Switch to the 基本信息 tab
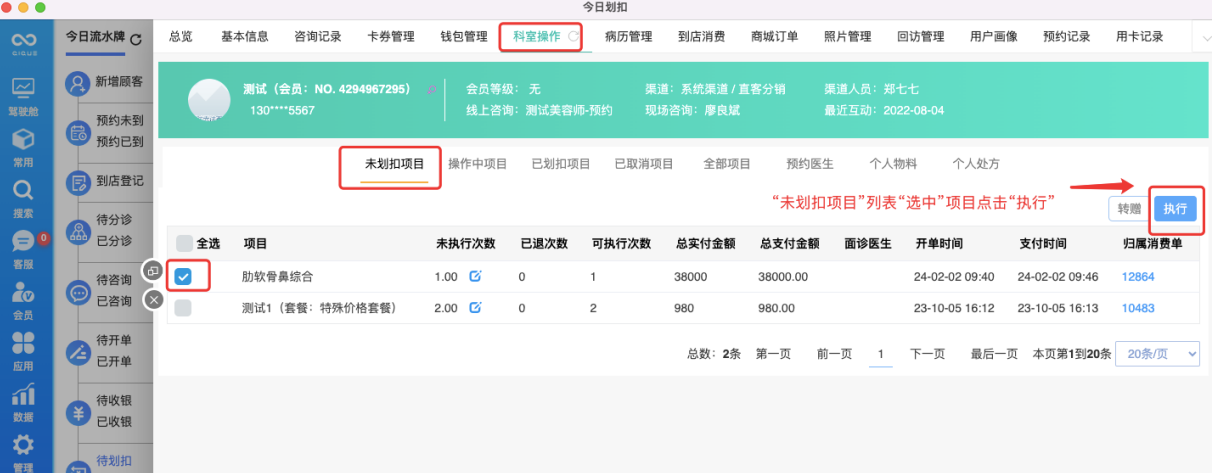Screen dimensions: 1212x473 click(245, 37)
